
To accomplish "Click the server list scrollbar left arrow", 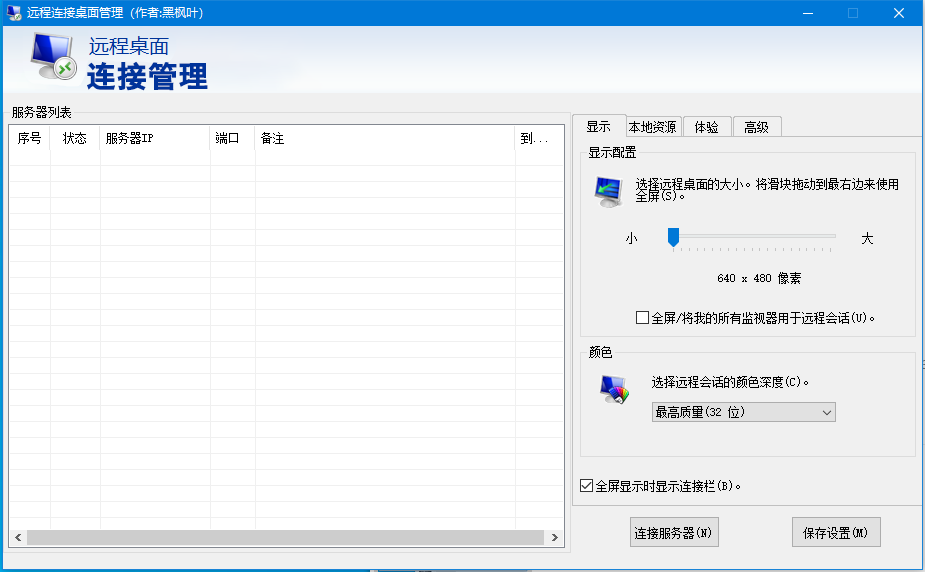I will 18,537.
